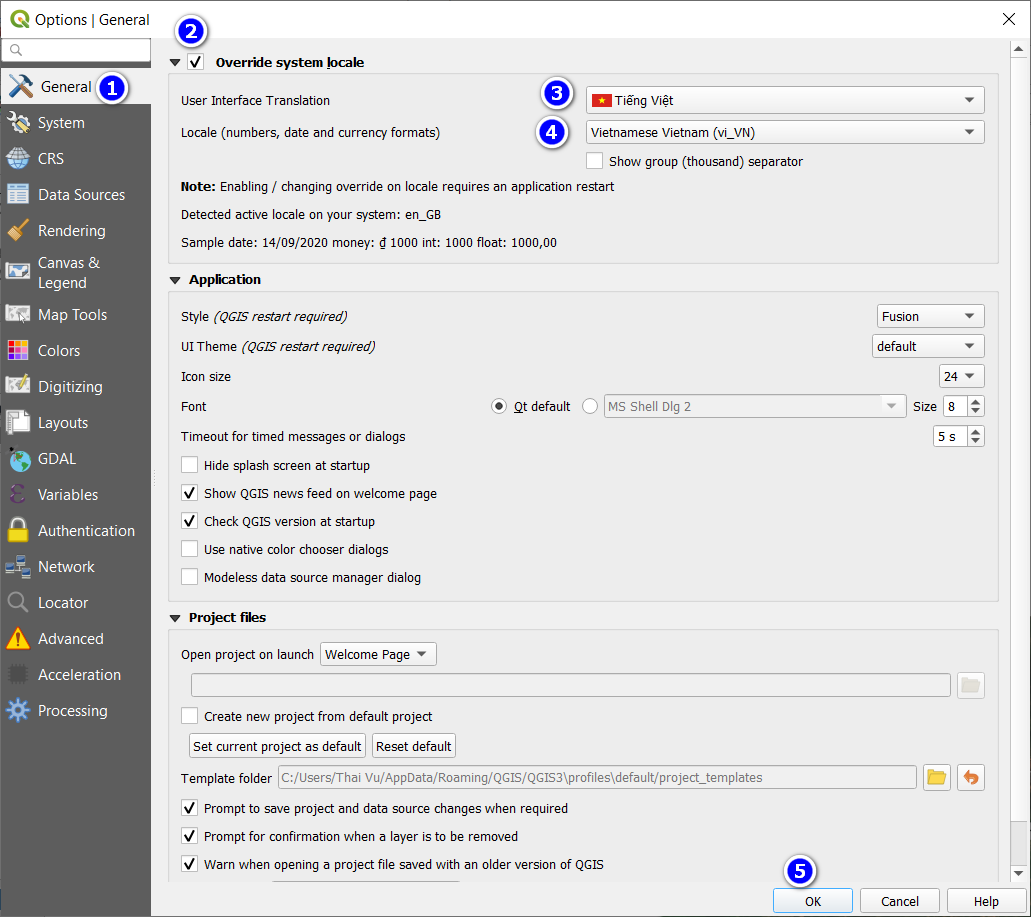Screen dimensions: 1031x917
Task: Click OK to apply options
Action: pos(813,901)
